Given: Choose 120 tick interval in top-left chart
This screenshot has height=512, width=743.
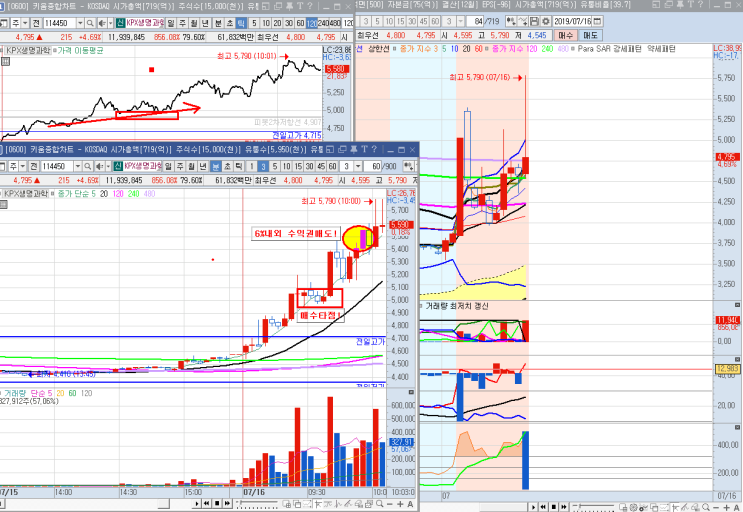Looking at the screenshot, I should (312, 23).
